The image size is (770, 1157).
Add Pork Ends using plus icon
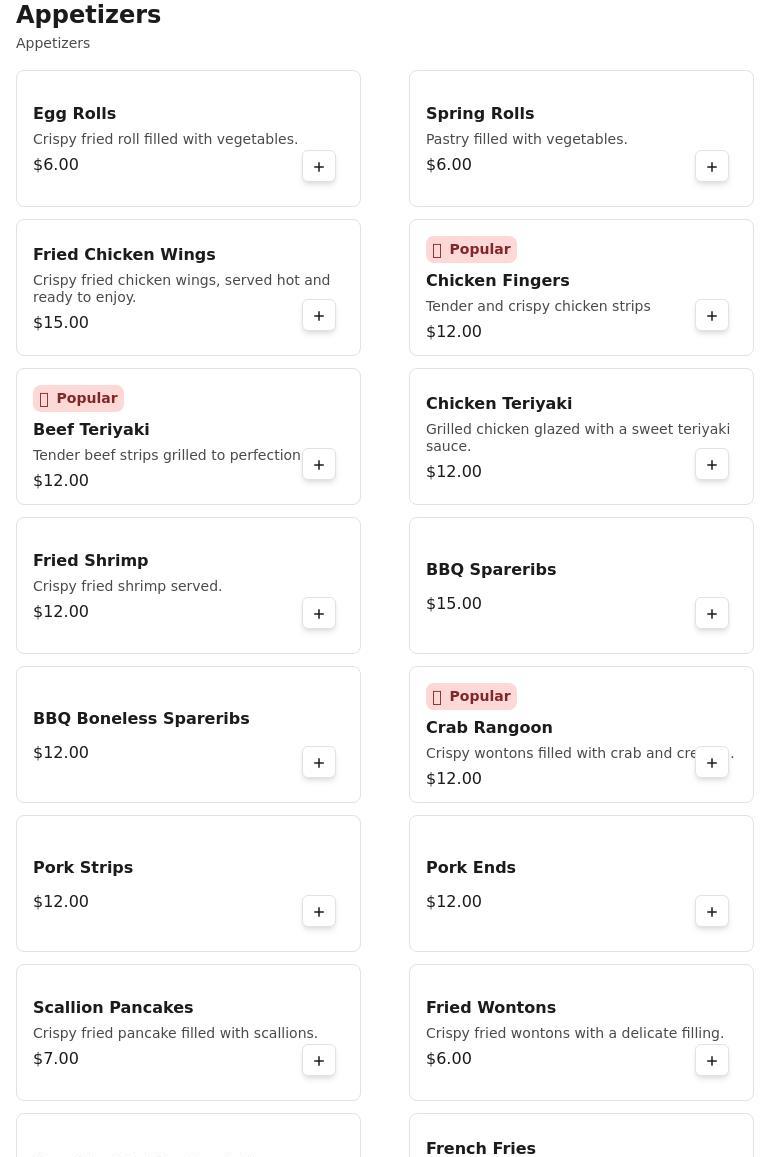pyautogui.click(x=712, y=912)
